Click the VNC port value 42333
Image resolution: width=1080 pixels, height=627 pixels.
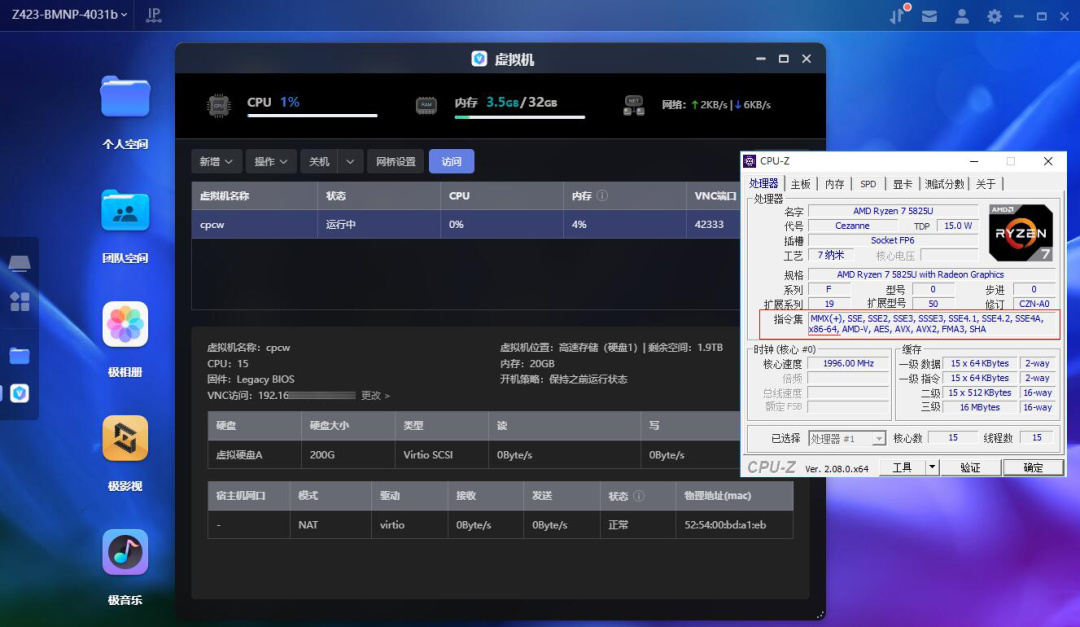point(709,225)
